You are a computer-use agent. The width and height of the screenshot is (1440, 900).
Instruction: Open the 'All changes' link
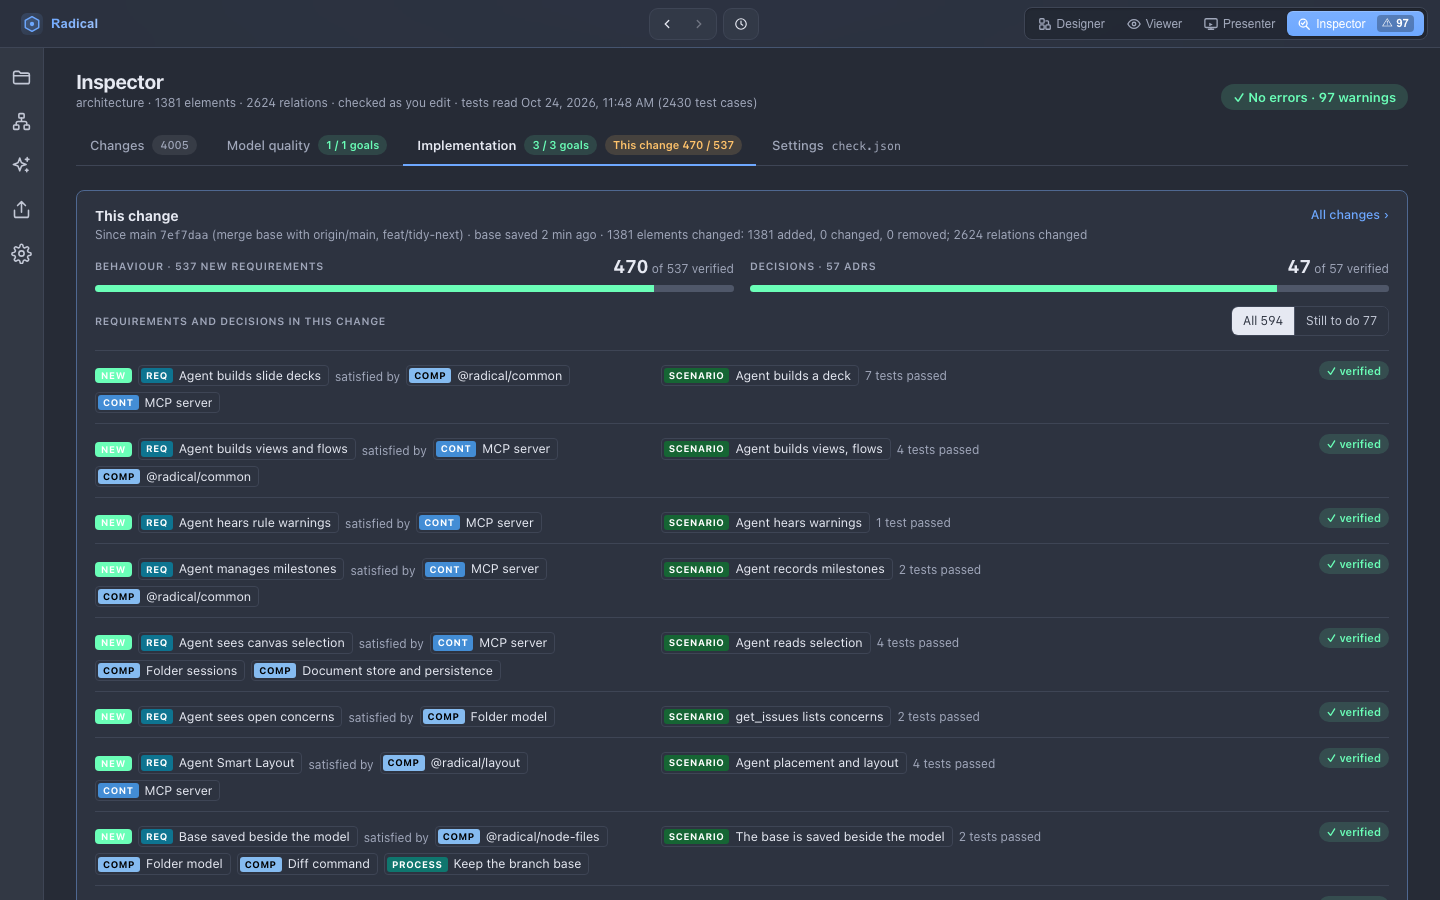pos(1349,215)
